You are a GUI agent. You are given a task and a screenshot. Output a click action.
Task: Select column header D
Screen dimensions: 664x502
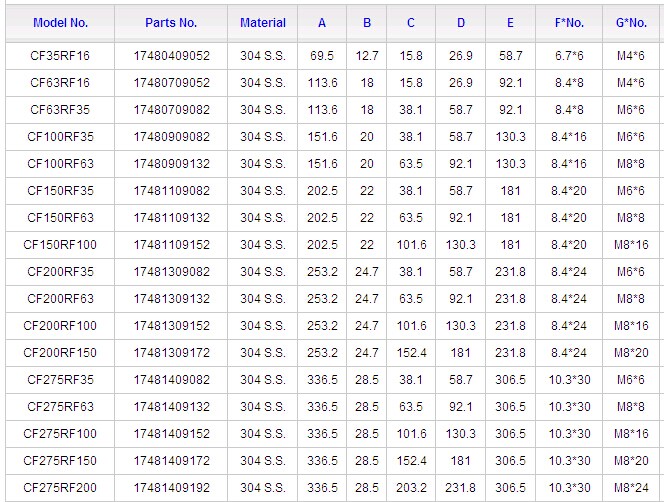(x=460, y=22)
